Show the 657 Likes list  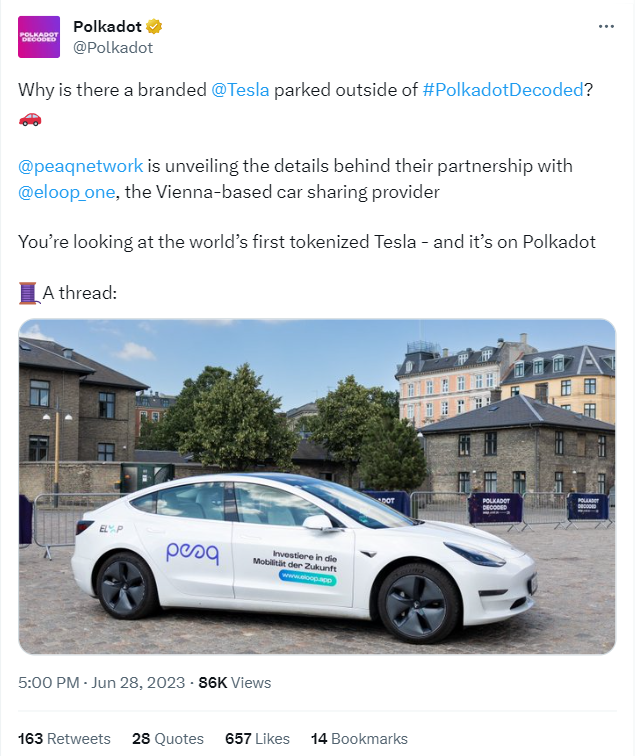256,738
